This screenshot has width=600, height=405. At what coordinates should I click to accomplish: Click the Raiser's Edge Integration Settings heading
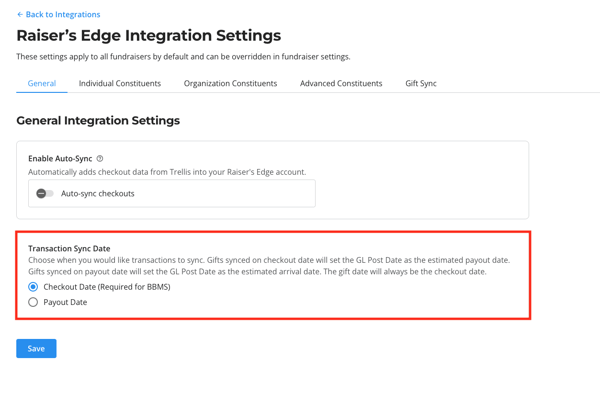(149, 36)
